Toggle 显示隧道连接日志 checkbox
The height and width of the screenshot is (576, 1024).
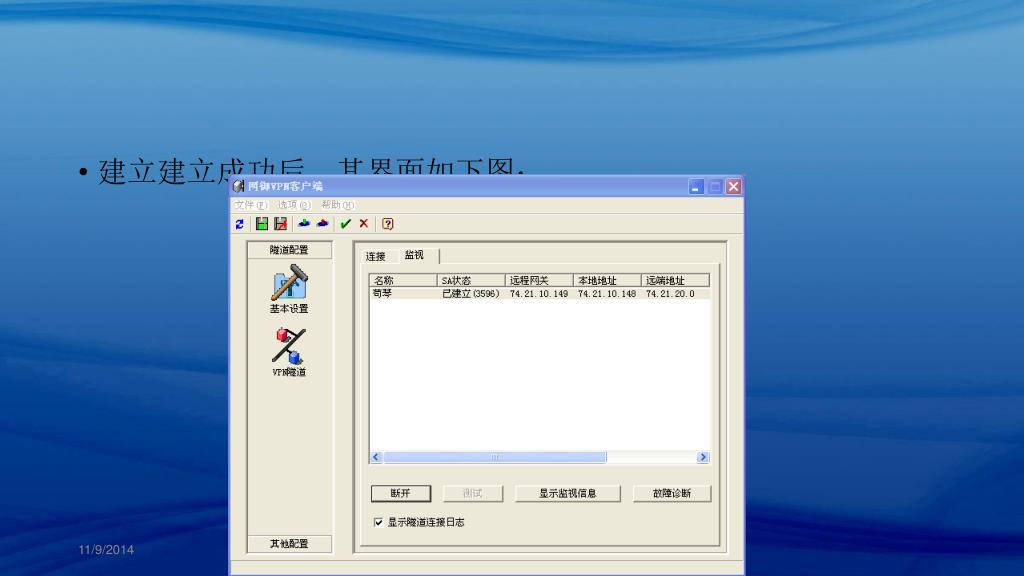point(378,522)
